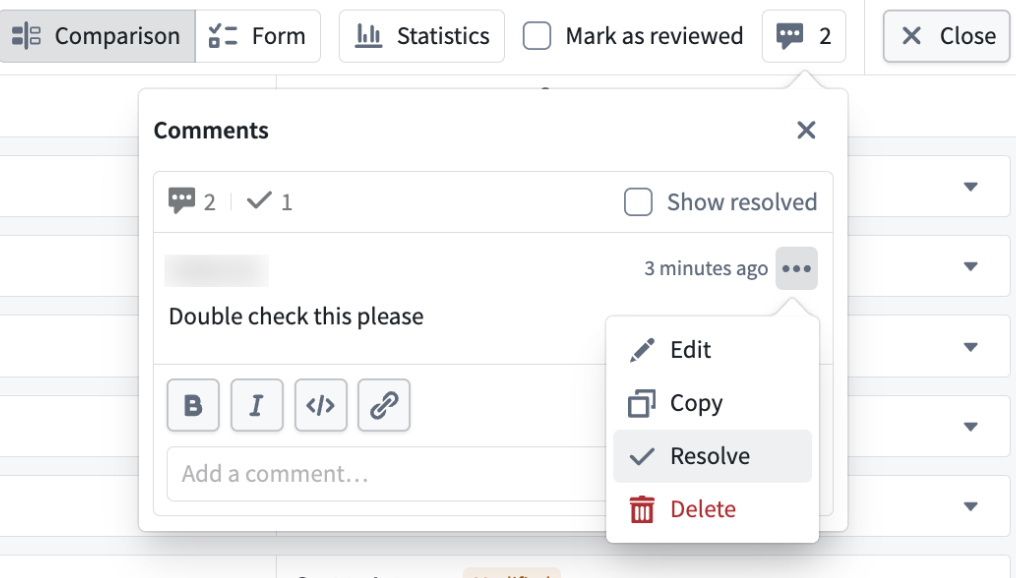Screen dimensions: 1016x578
Task: Uncheck the Show resolved option
Action: coord(638,201)
